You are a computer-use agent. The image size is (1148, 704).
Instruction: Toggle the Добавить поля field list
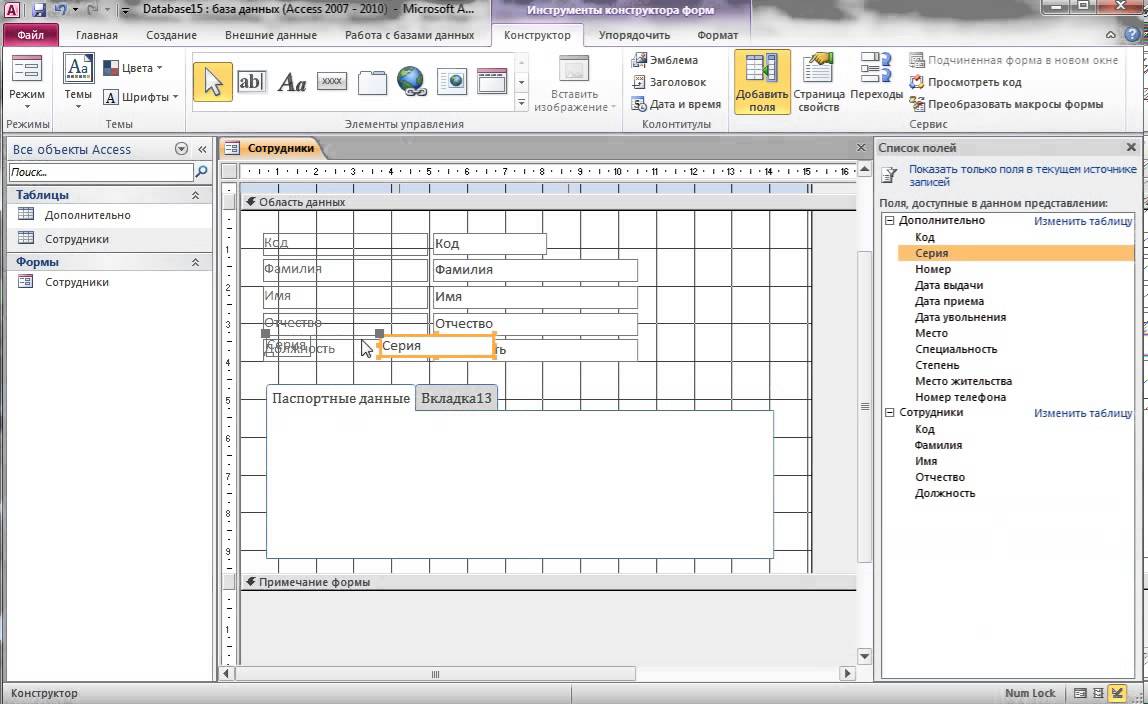tap(762, 82)
